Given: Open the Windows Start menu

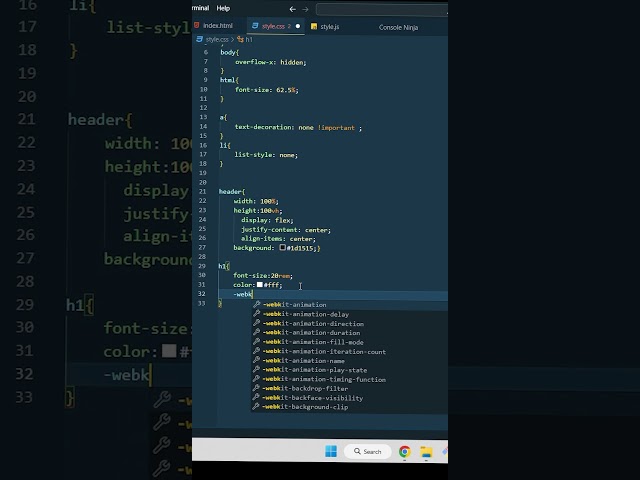Looking at the screenshot, I should pos(331,451).
